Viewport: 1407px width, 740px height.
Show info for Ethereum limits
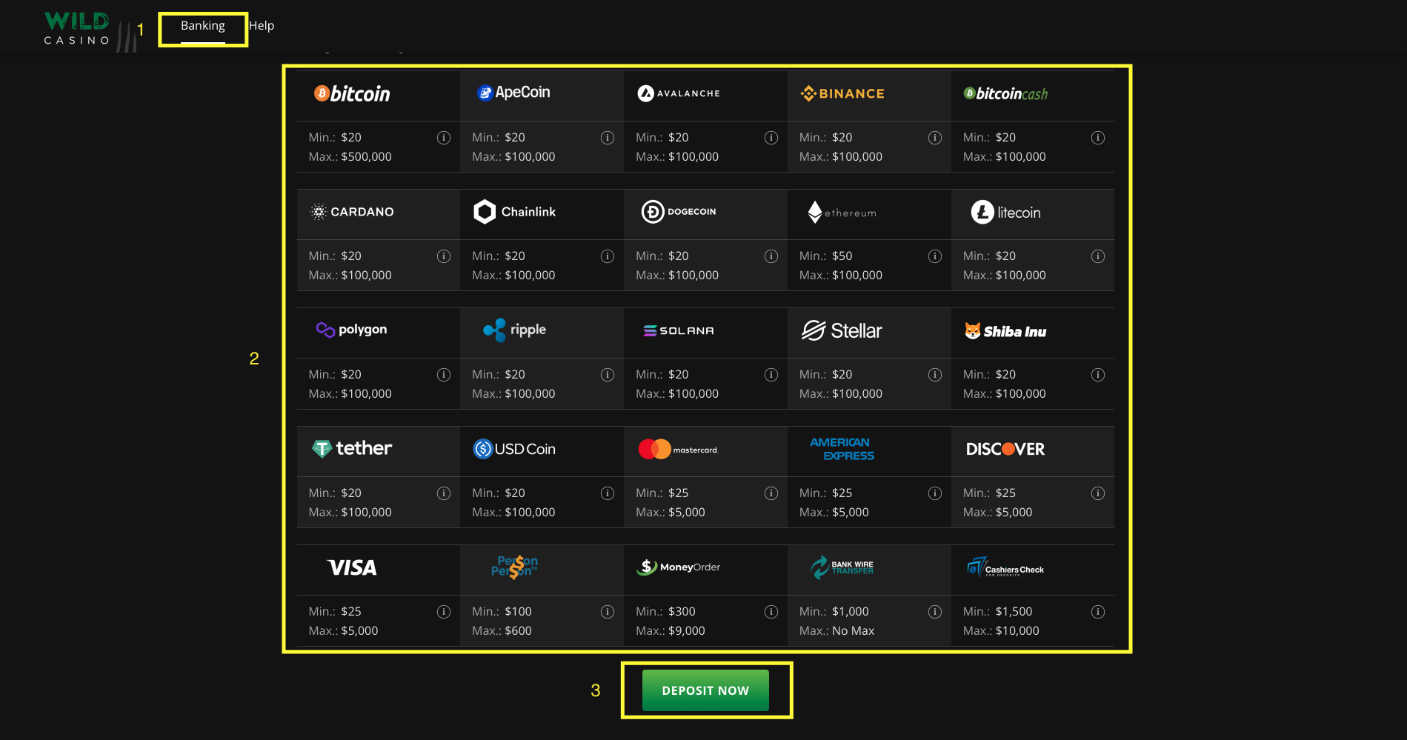click(x=935, y=256)
